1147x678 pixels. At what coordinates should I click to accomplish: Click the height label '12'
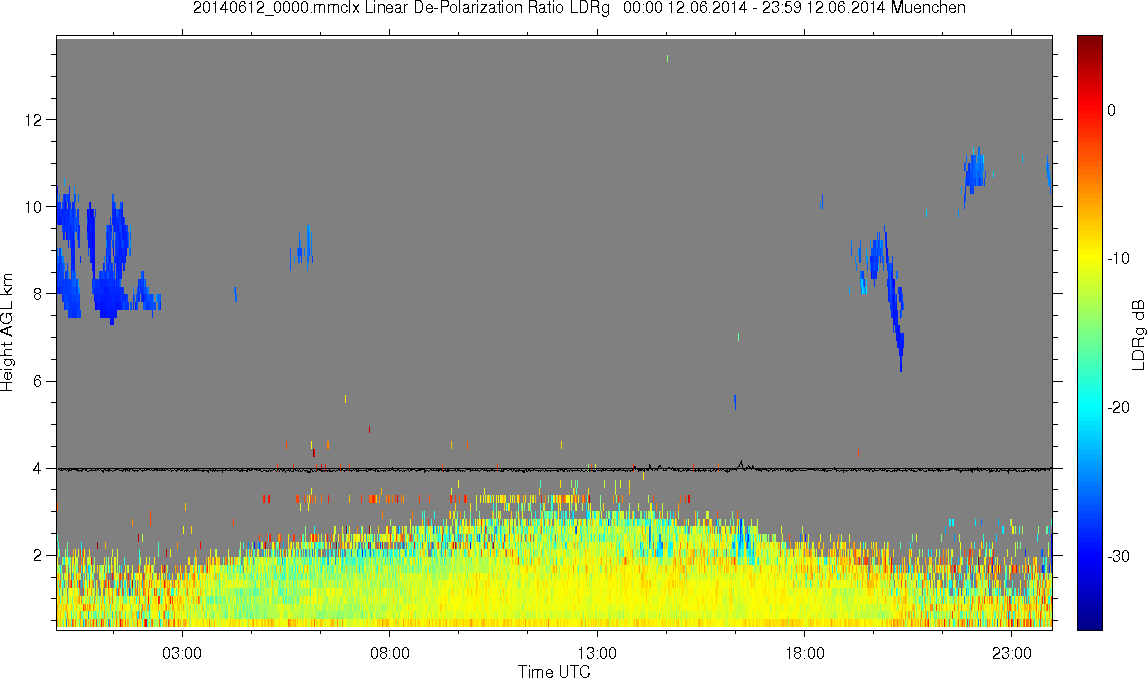(34, 119)
